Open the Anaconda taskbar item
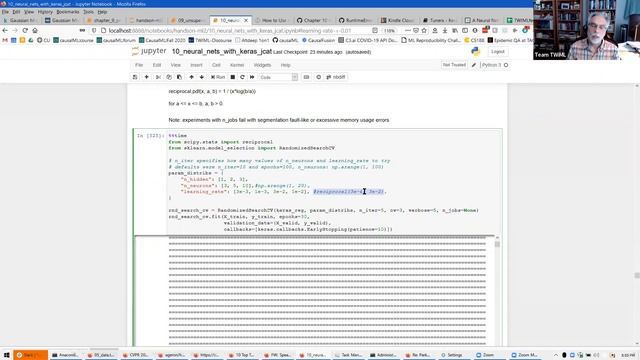The image size is (640, 360). [x=65, y=355]
